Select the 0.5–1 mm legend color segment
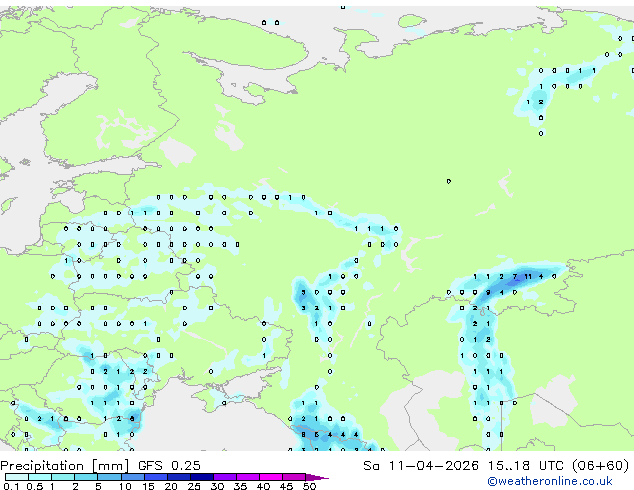This screenshot has height=490, width=634. [x=40, y=477]
